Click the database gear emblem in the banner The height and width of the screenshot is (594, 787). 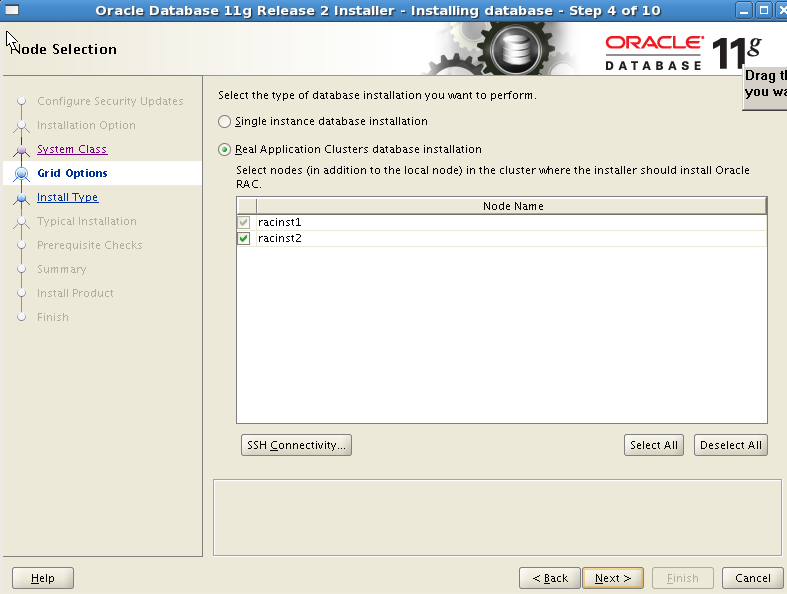click(515, 50)
